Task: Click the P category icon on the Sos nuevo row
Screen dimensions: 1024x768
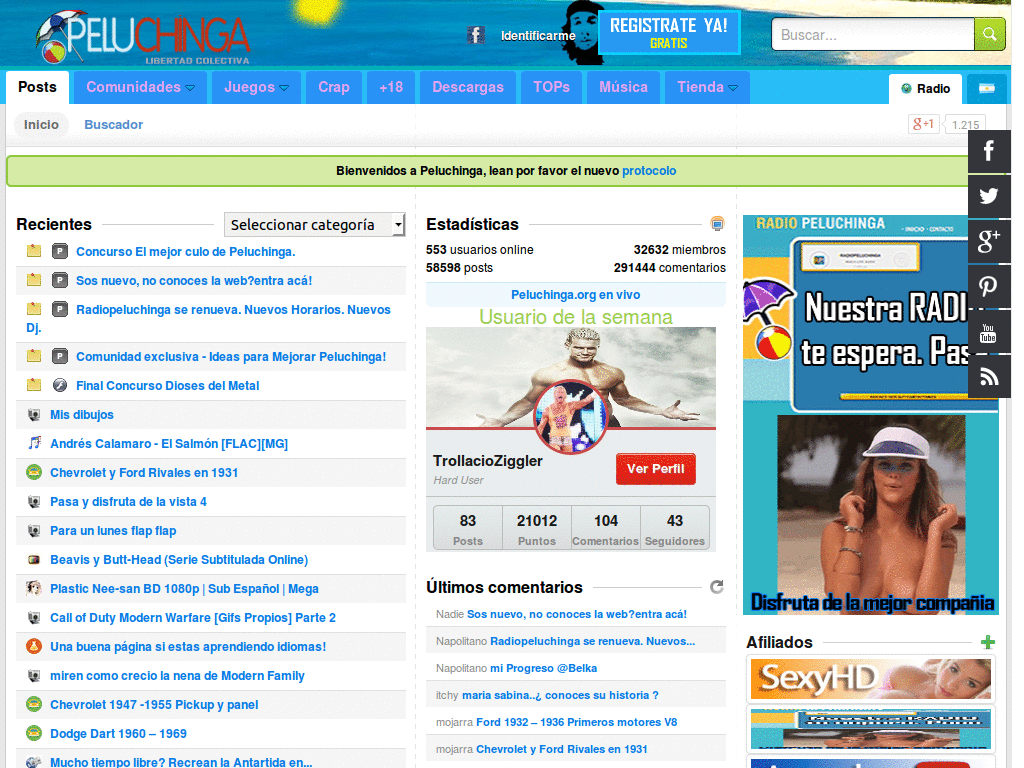Action: pyautogui.click(x=60, y=280)
